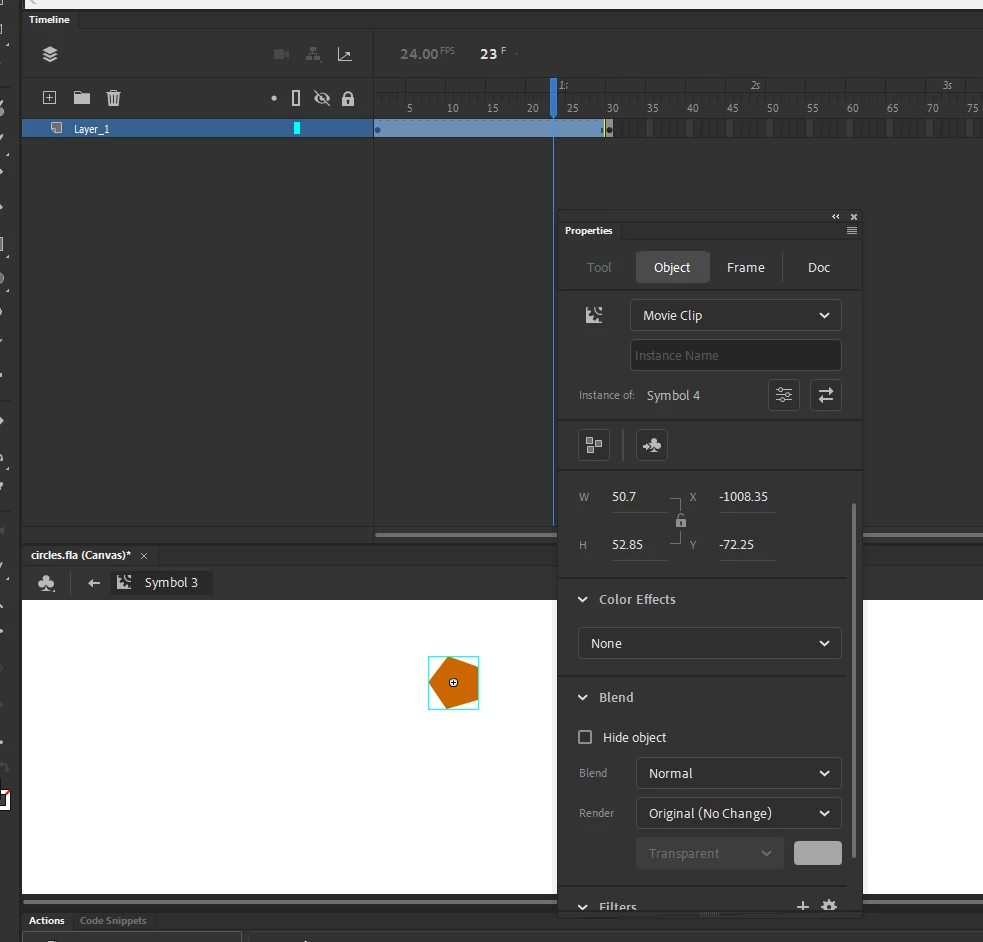Click the gray render background color swatch
The image size is (983, 942).
(817, 854)
